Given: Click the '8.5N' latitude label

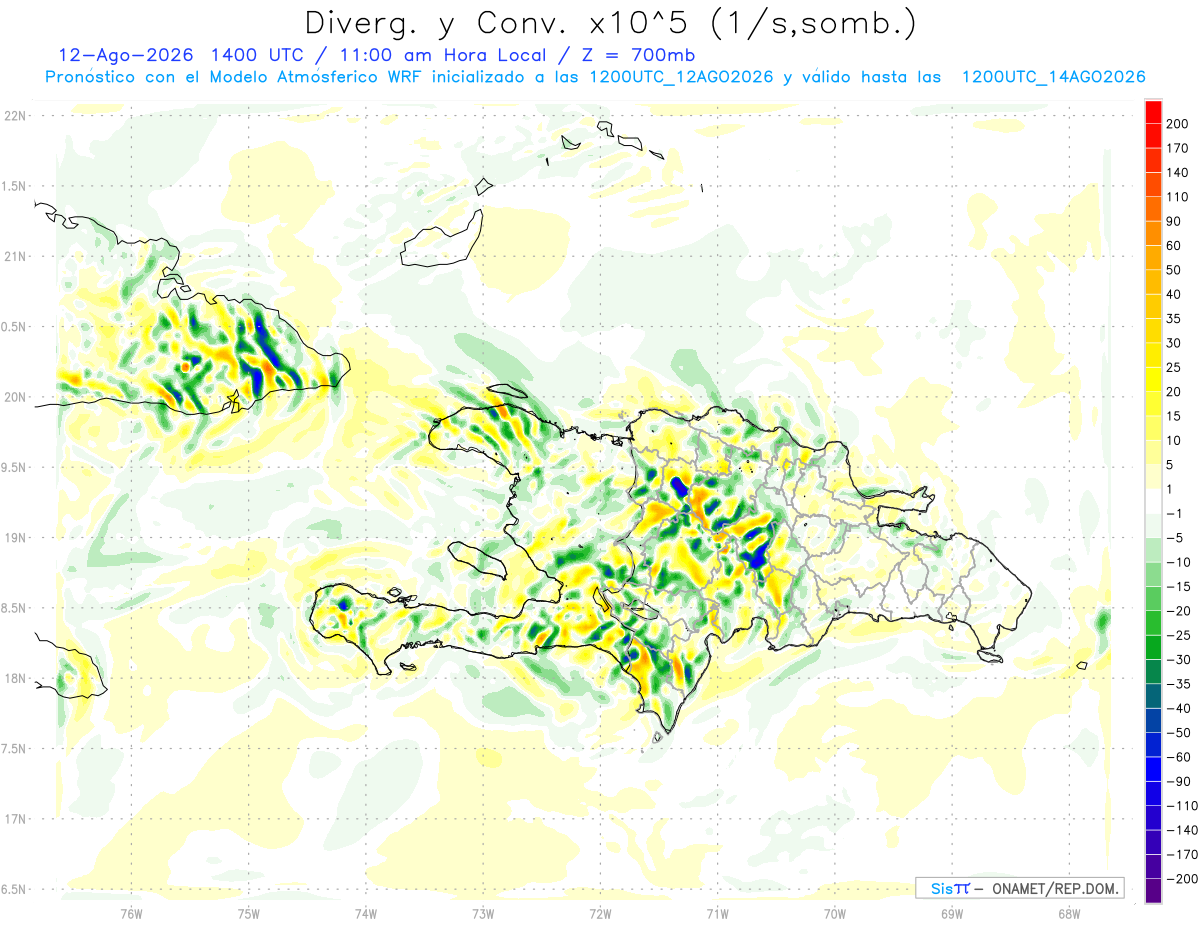Looking at the screenshot, I should 14,608.
